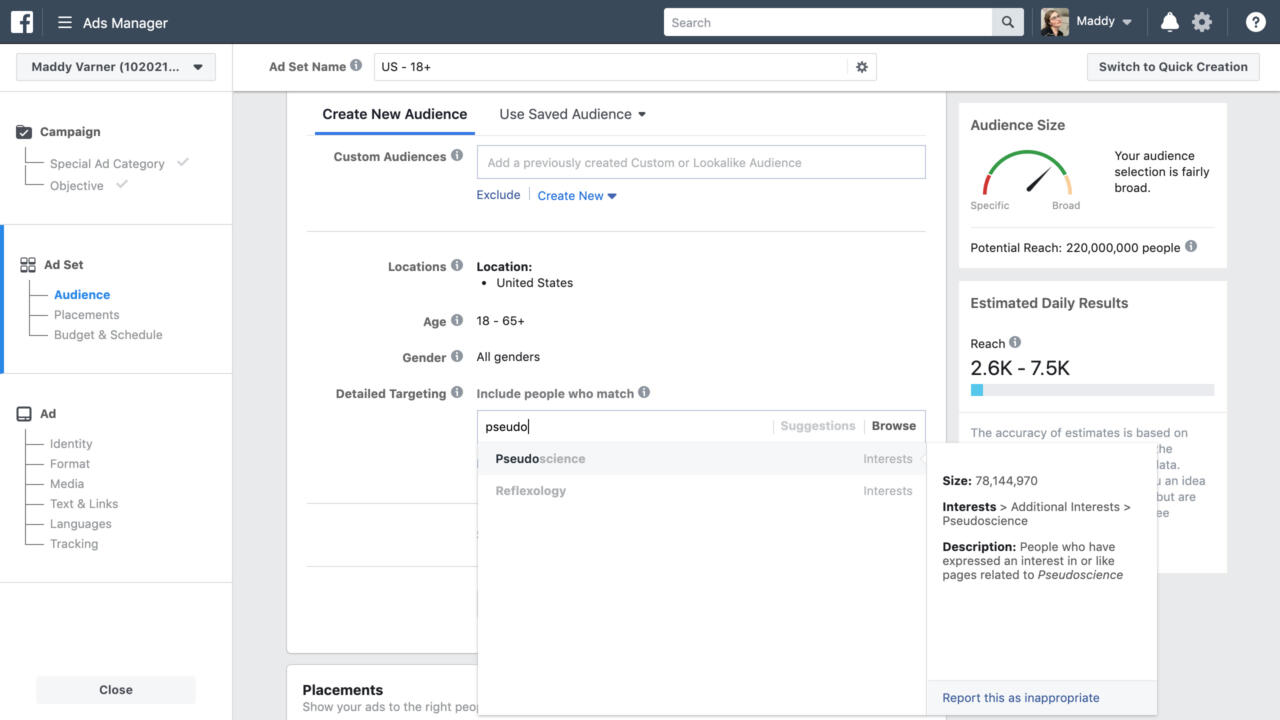1280x720 pixels.
Task: Click info icon beside Custom Audiences
Action: tap(457, 156)
